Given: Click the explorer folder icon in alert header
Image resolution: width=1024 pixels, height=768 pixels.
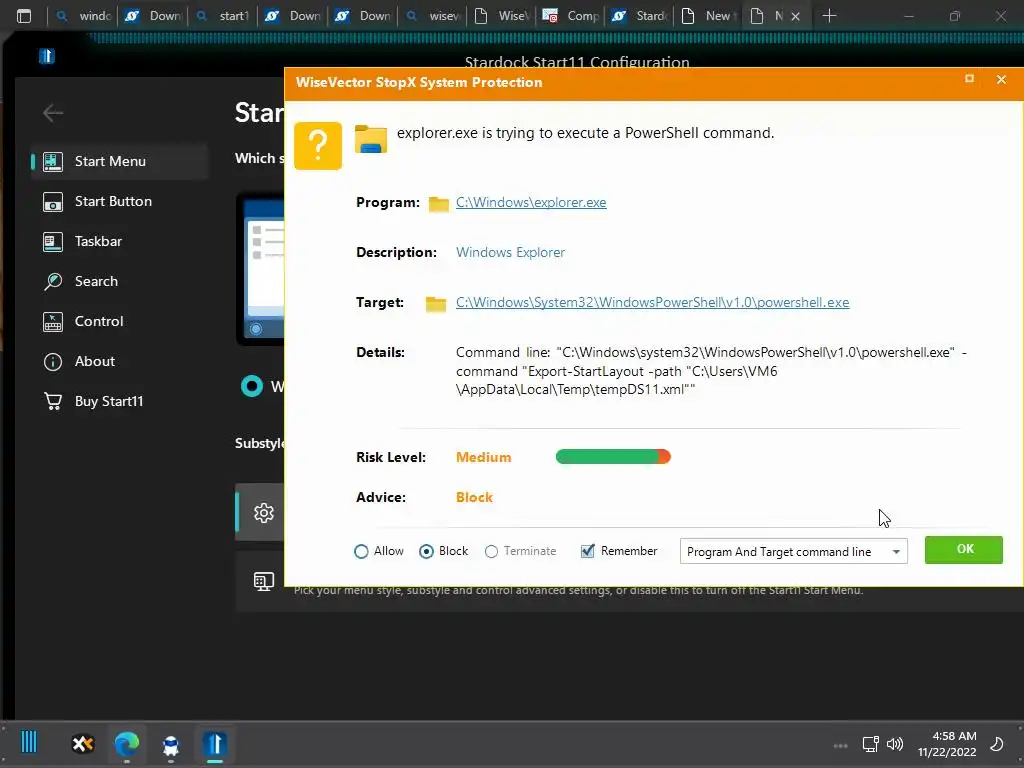Looking at the screenshot, I should (x=371, y=138).
